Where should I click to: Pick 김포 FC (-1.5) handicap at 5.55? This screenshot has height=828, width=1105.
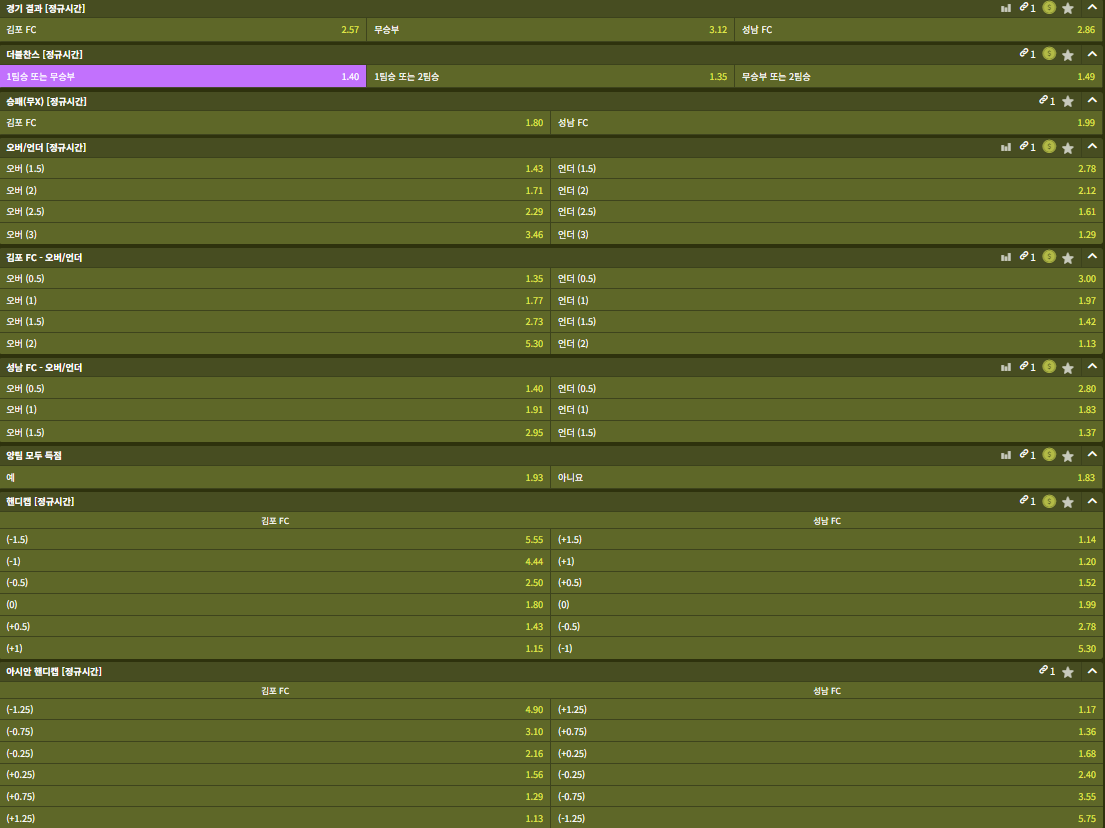275,540
